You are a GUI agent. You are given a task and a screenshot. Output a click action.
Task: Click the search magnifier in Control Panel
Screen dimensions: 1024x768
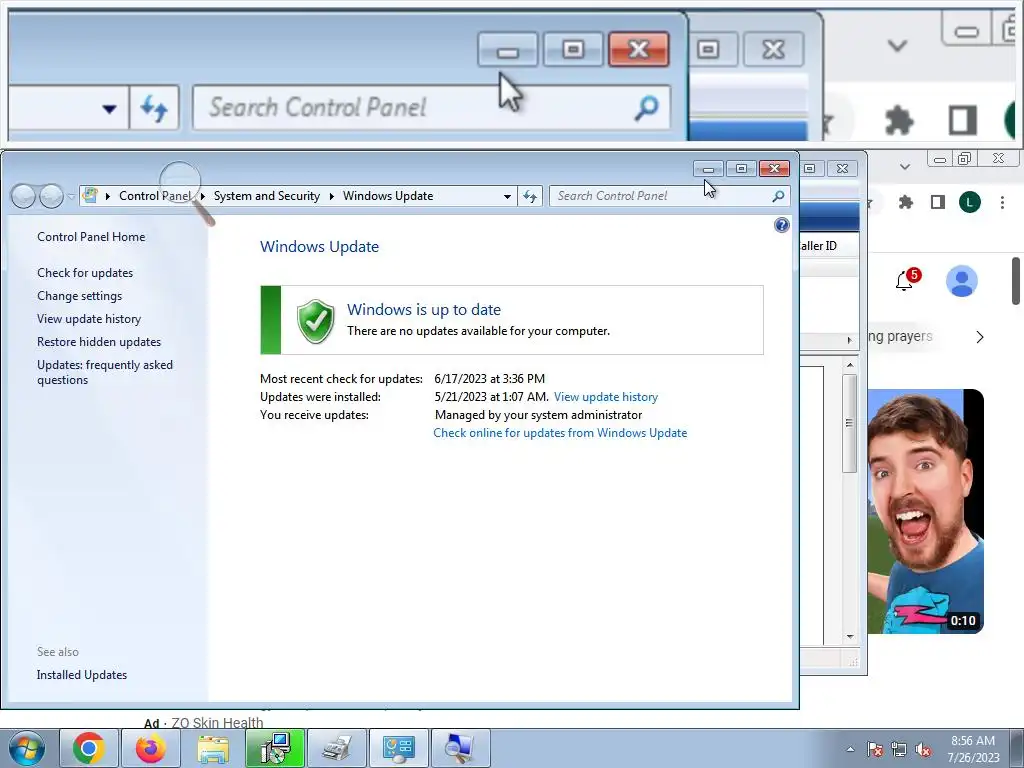coord(778,196)
